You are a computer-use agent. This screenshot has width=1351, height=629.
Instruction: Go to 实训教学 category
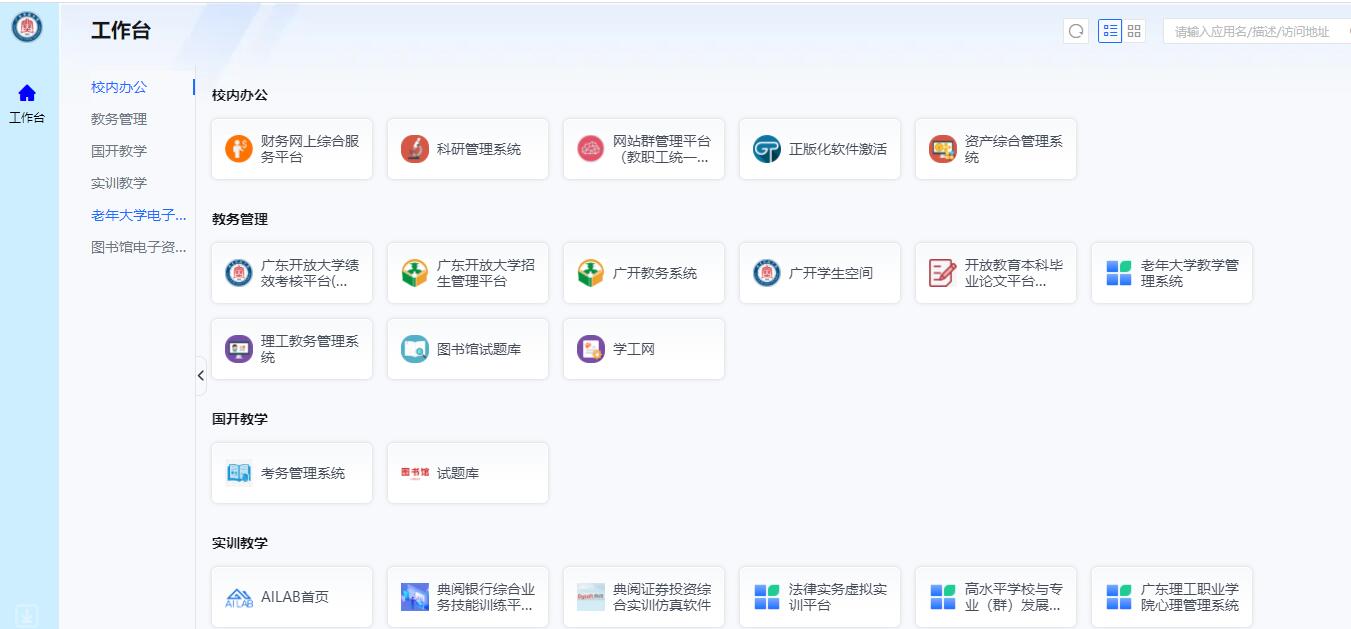tap(119, 183)
